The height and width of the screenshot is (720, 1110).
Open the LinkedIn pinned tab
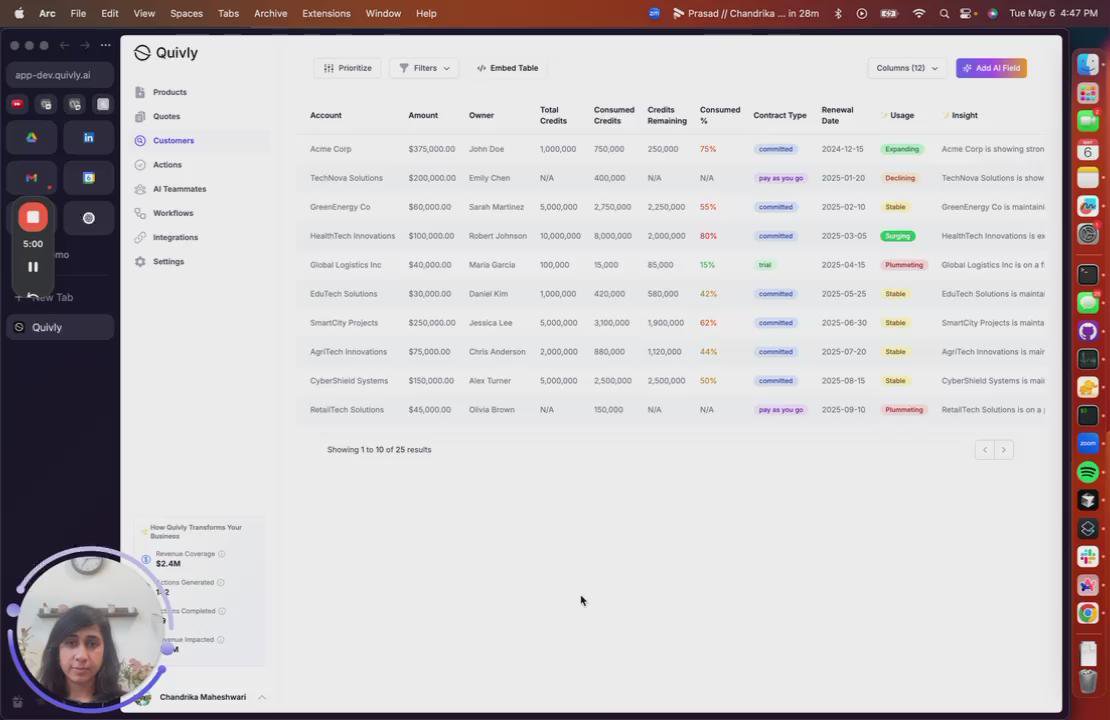point(88,137)
